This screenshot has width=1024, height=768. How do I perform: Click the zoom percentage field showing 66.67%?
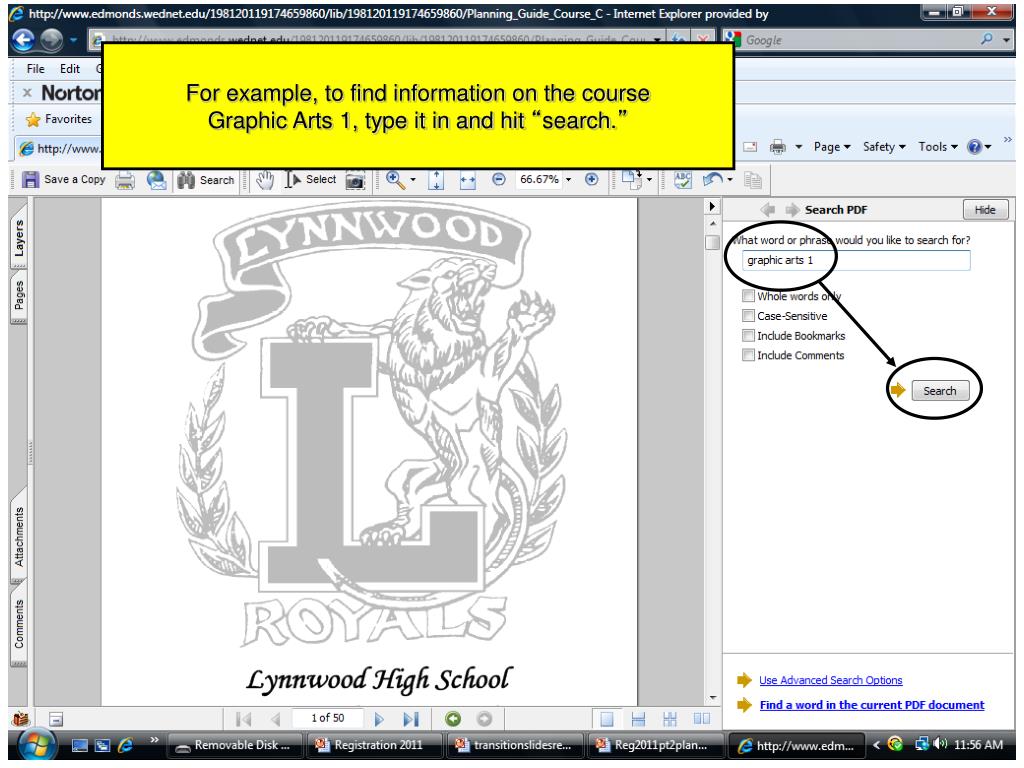539,180
